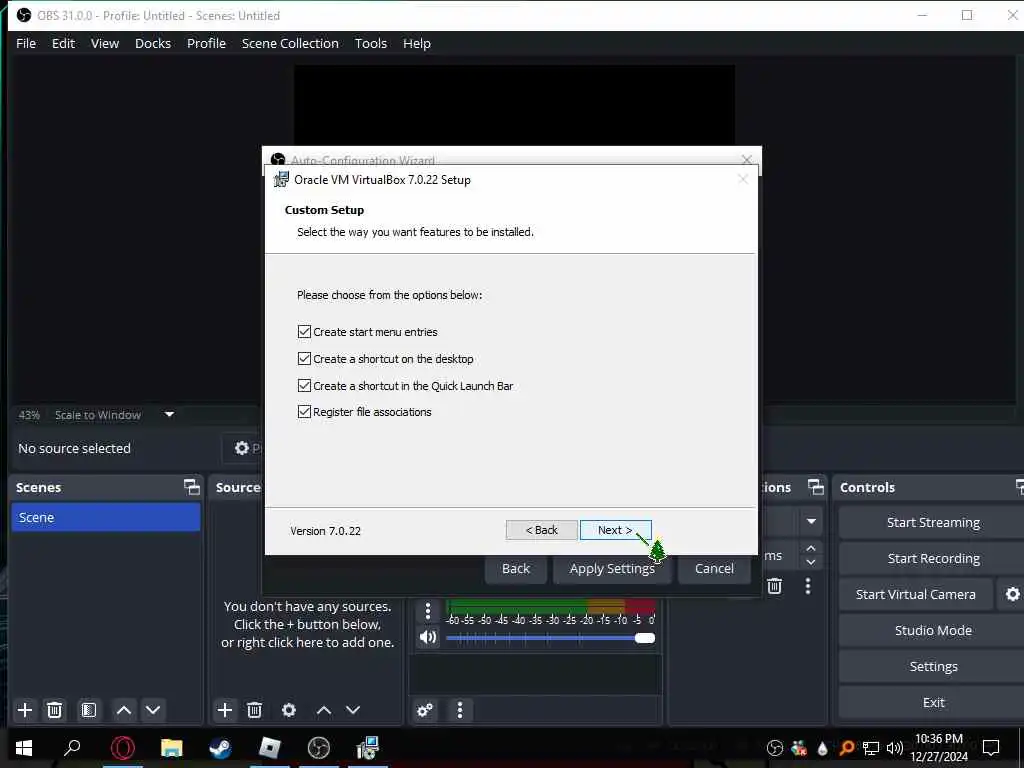
Task: Open the Edit menu
Action: point(63,43)
